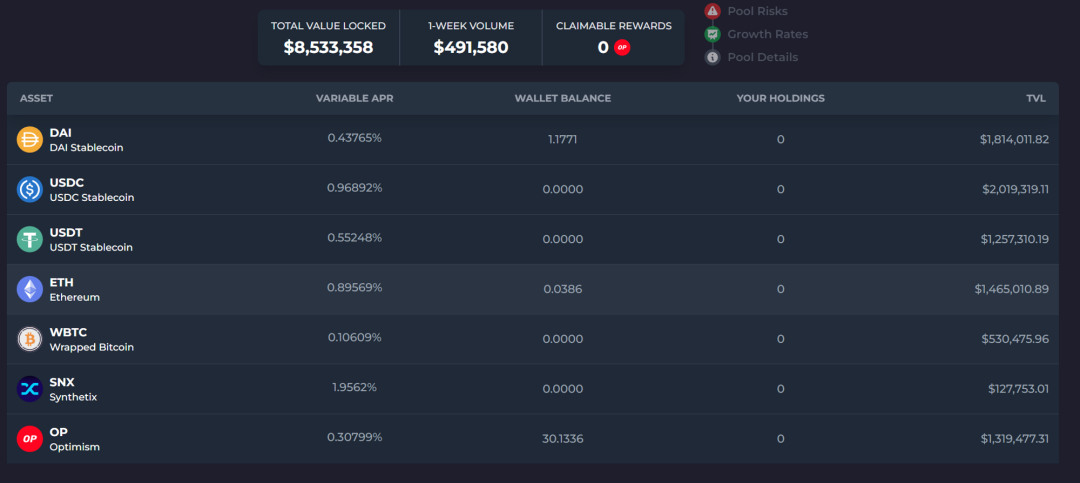The height and width of the screenshot is (483, 1080).
Task: Click the OP wallet balance 30.1336
Action: click(x=562, y=438)
